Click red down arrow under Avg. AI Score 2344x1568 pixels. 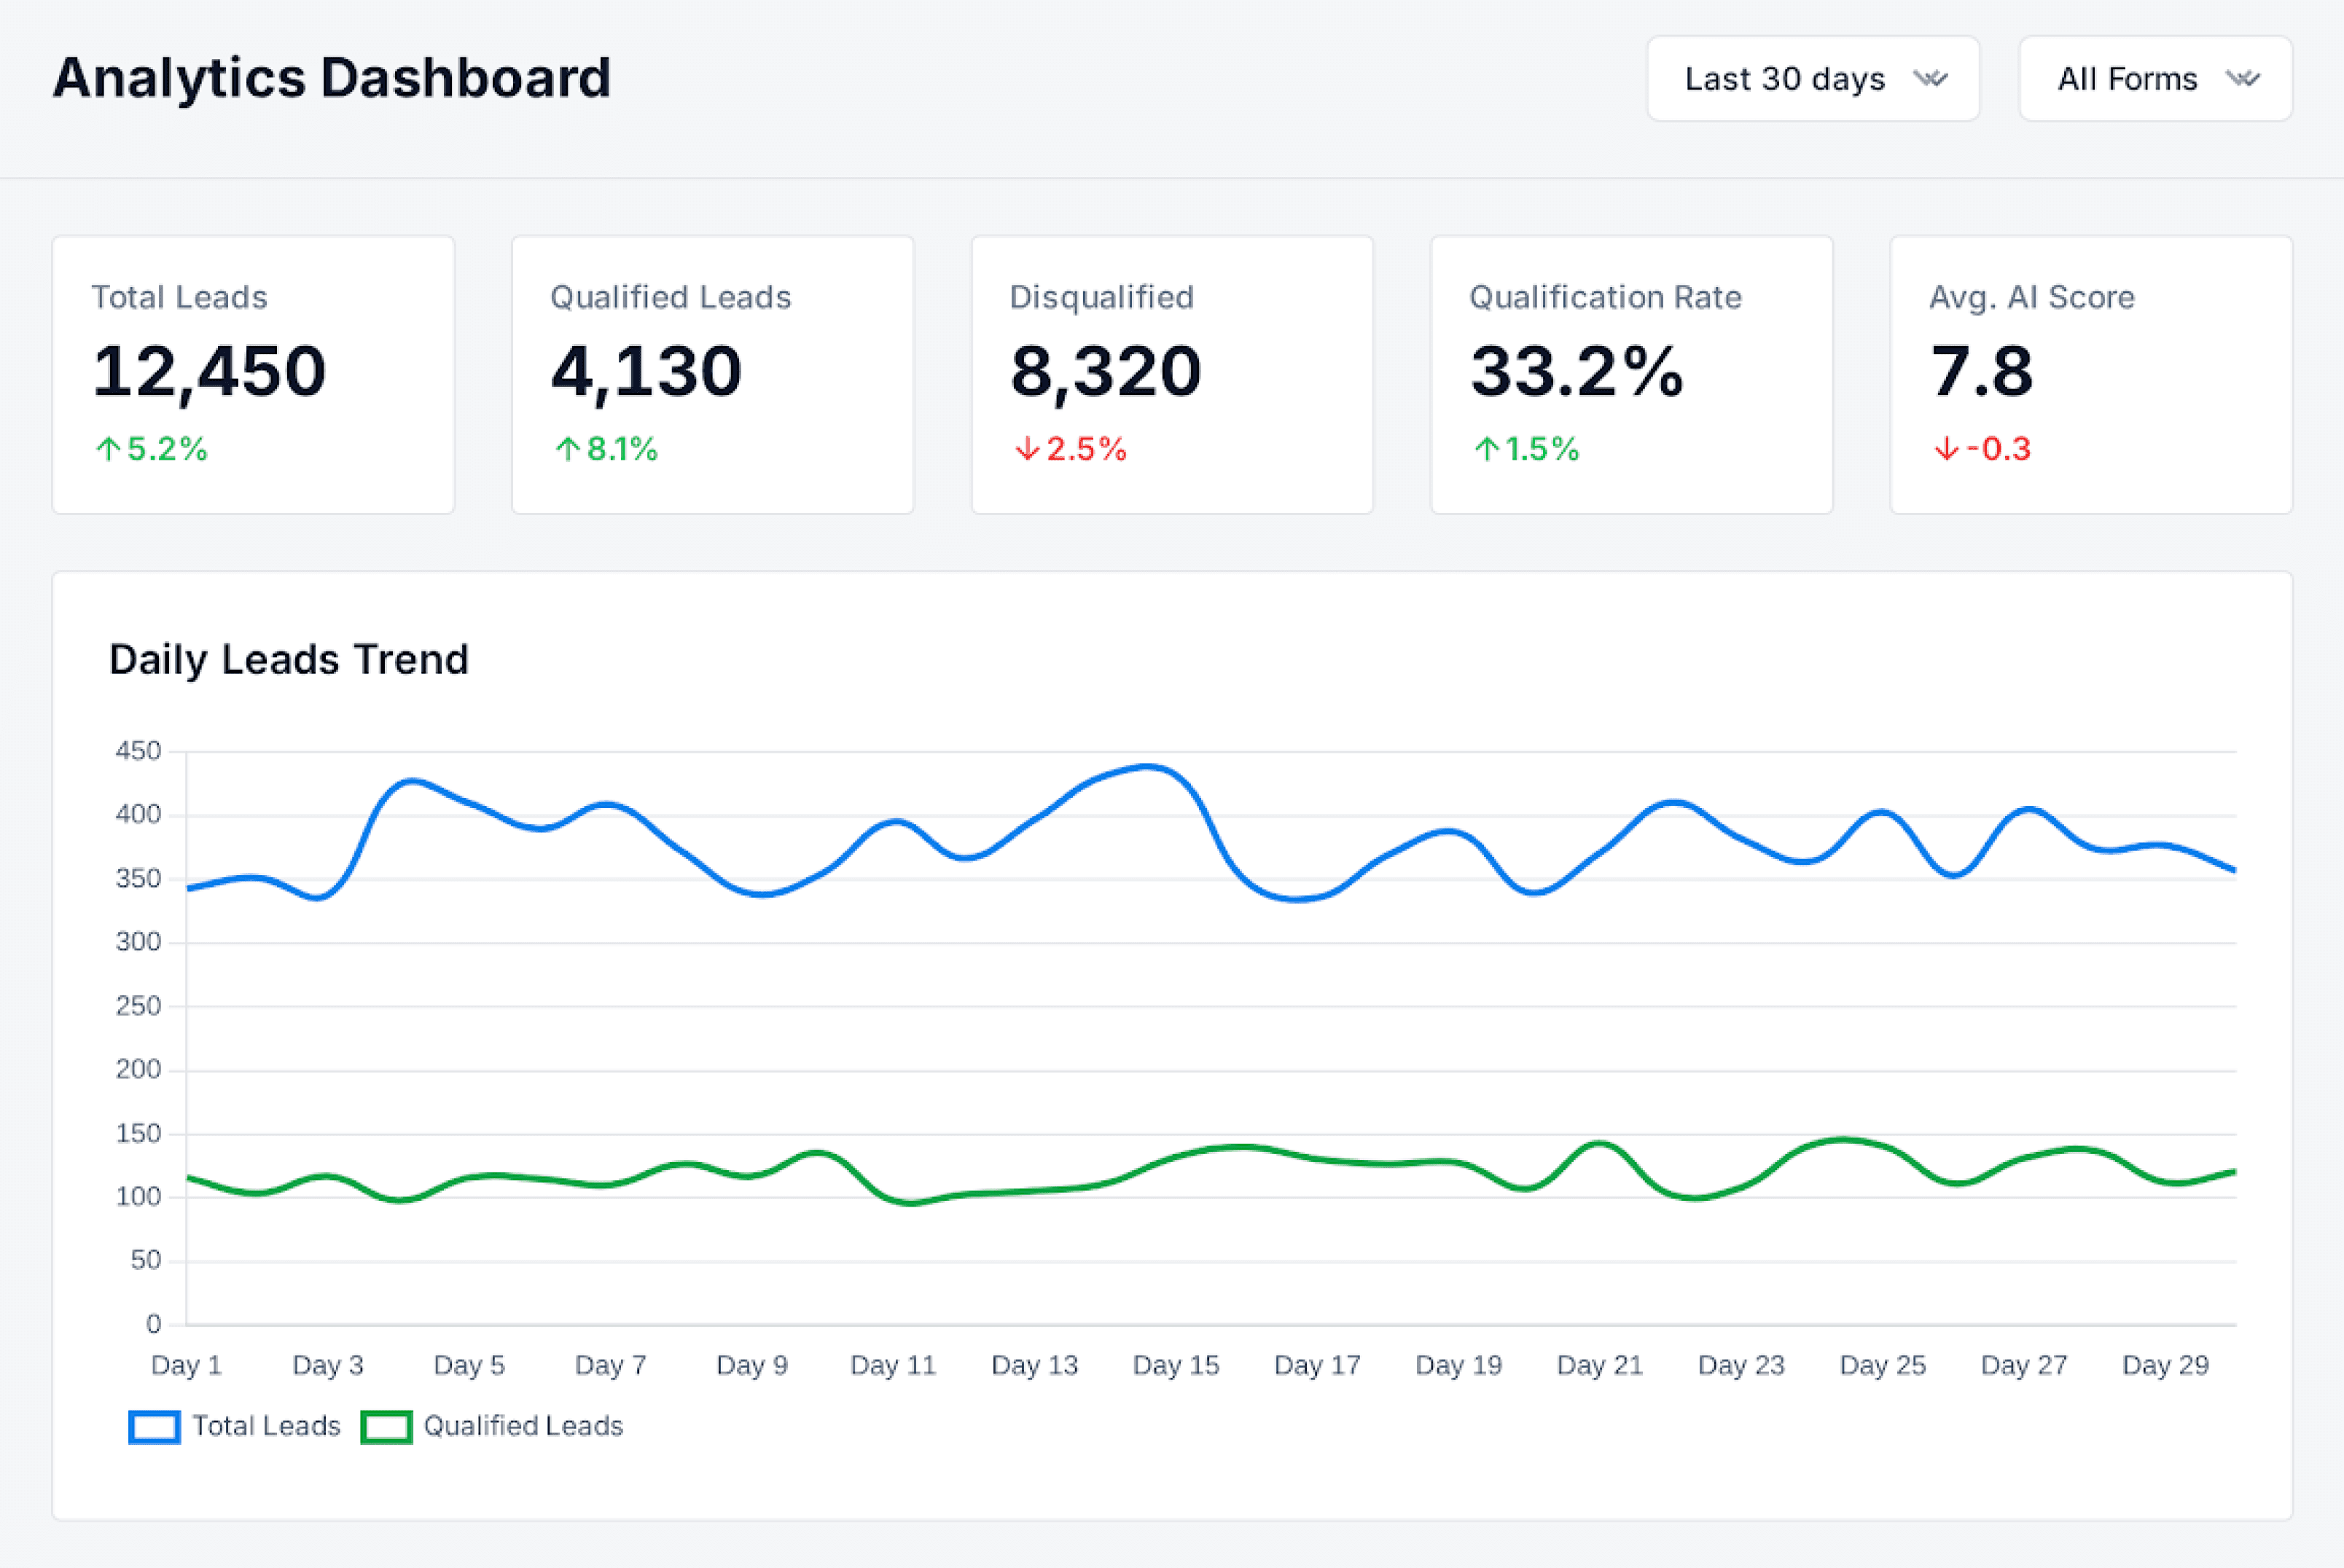1946,449
